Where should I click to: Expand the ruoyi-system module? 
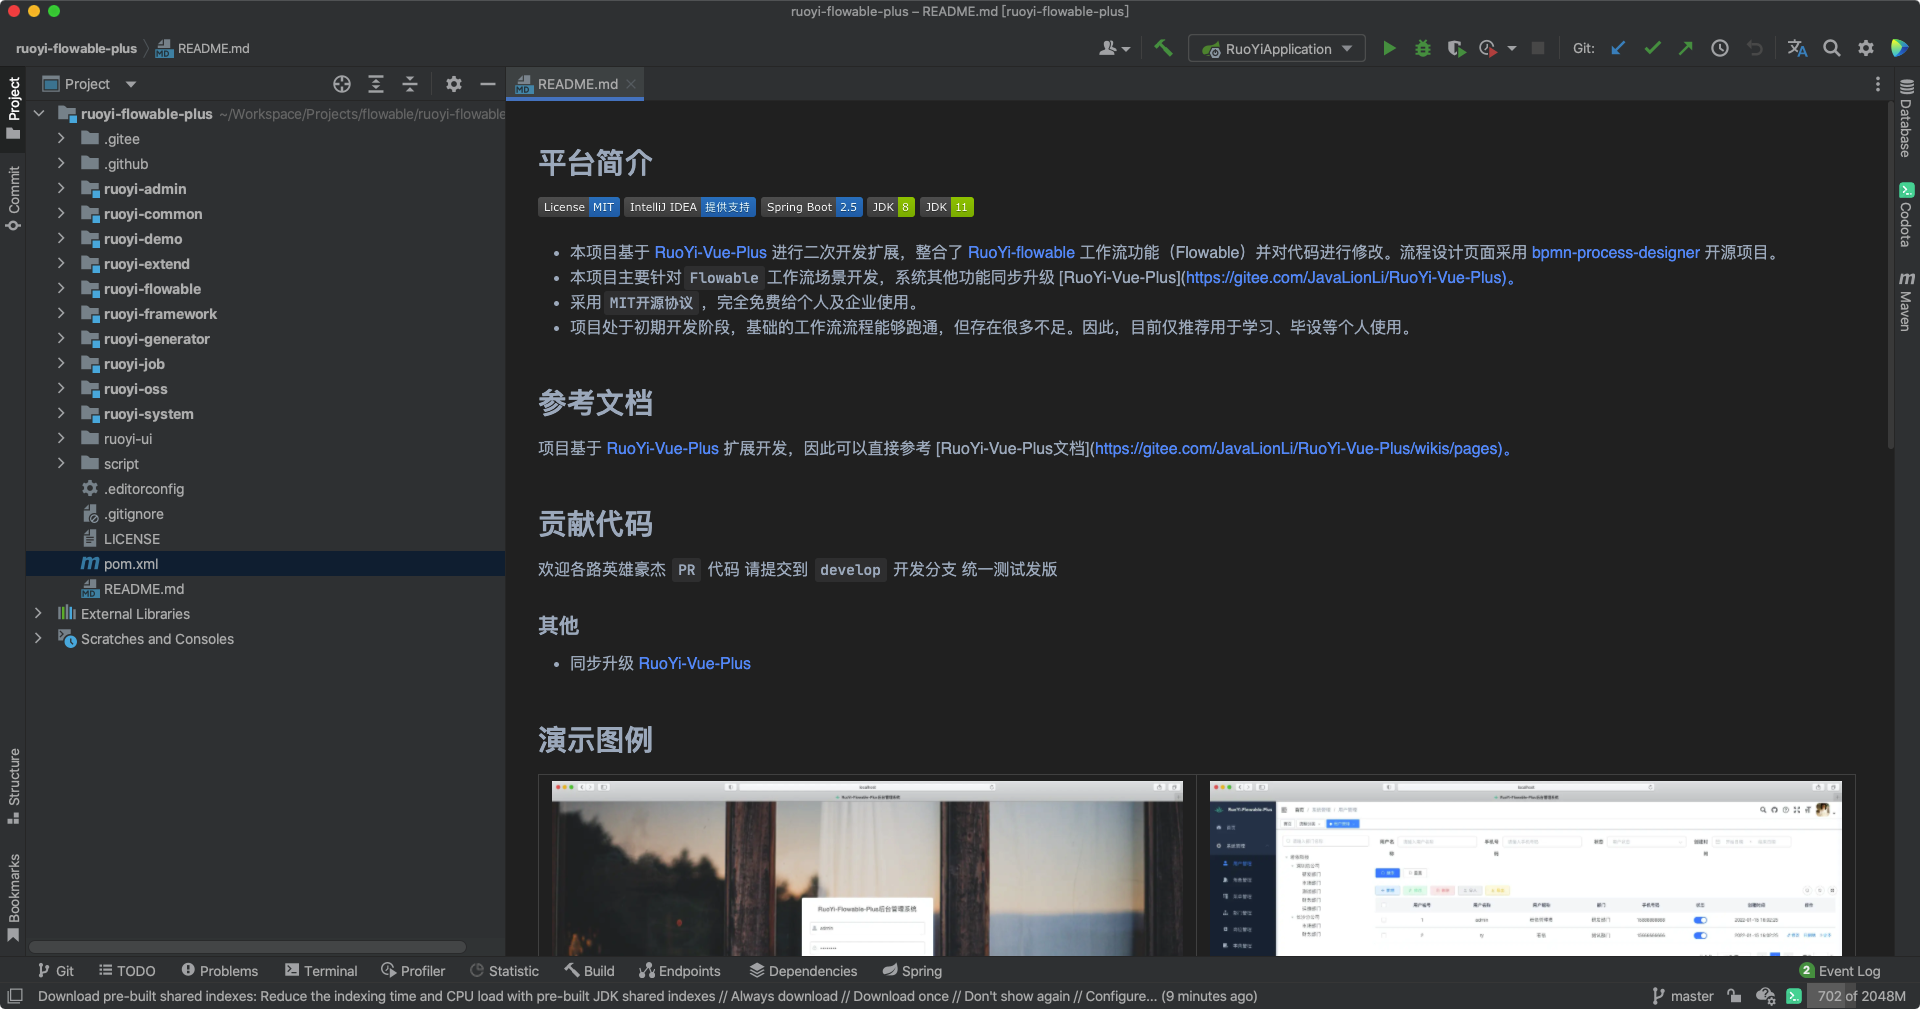click(x=61, y=413)
